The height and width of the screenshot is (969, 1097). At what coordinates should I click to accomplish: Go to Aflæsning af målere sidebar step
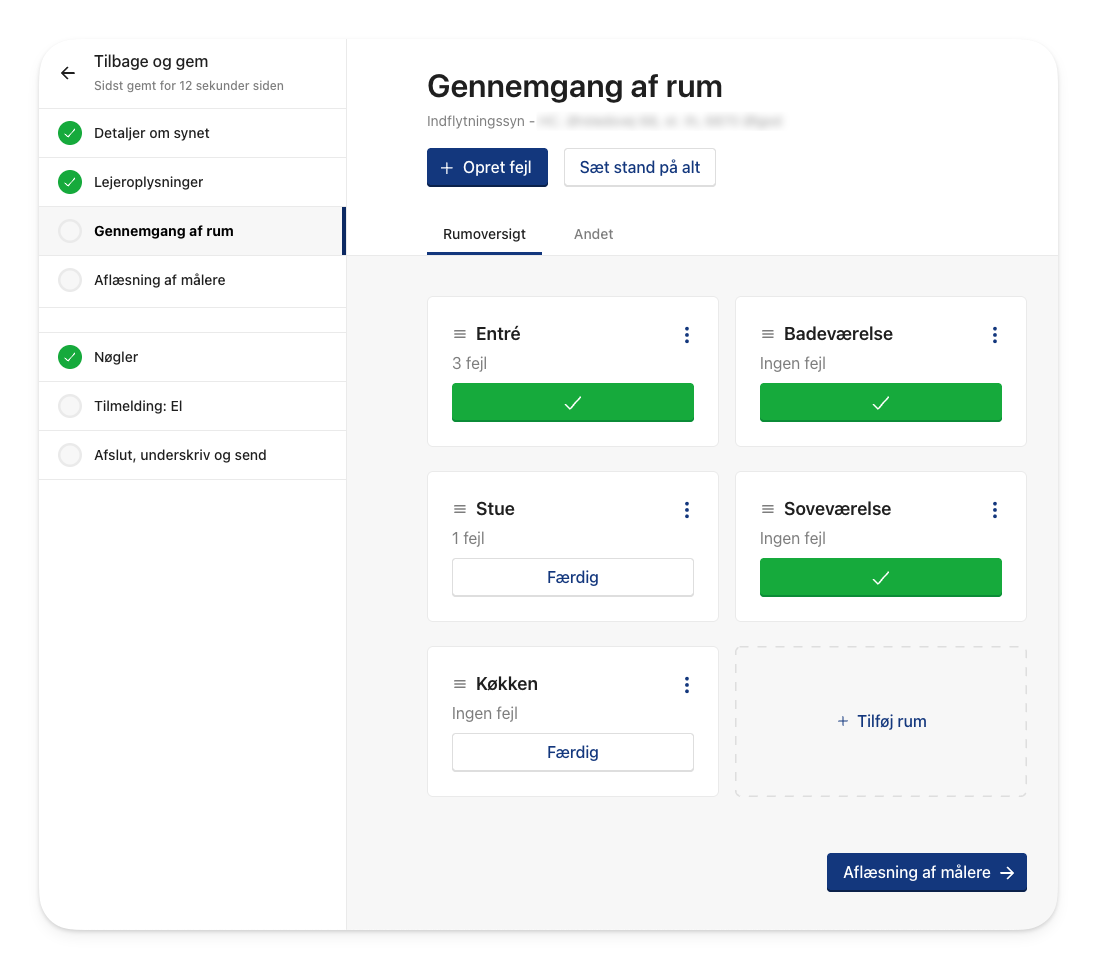(192, 280)
